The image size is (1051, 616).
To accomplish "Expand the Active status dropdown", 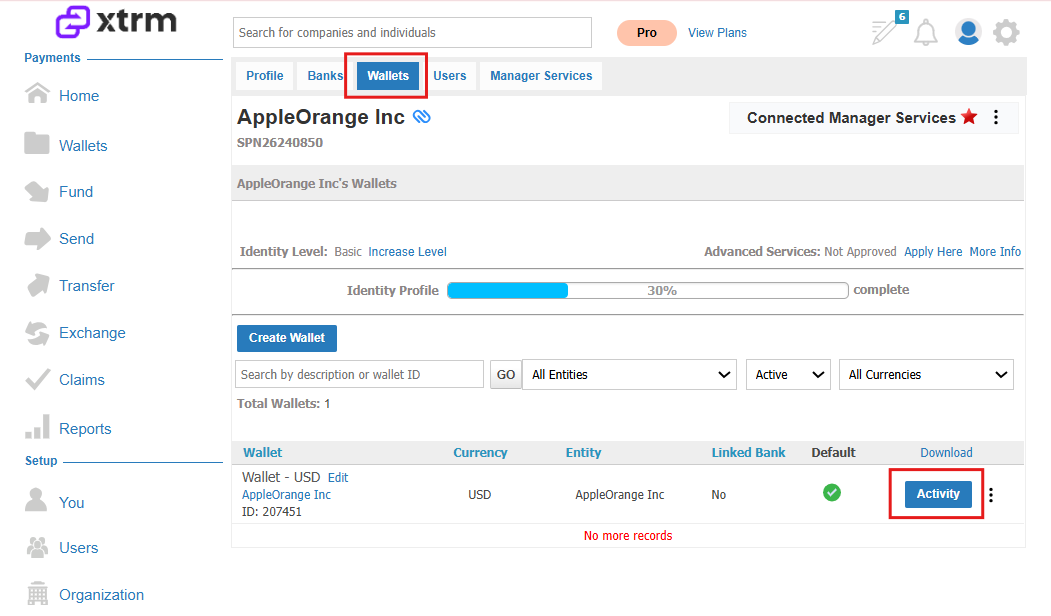I will (x=788, y=375).
